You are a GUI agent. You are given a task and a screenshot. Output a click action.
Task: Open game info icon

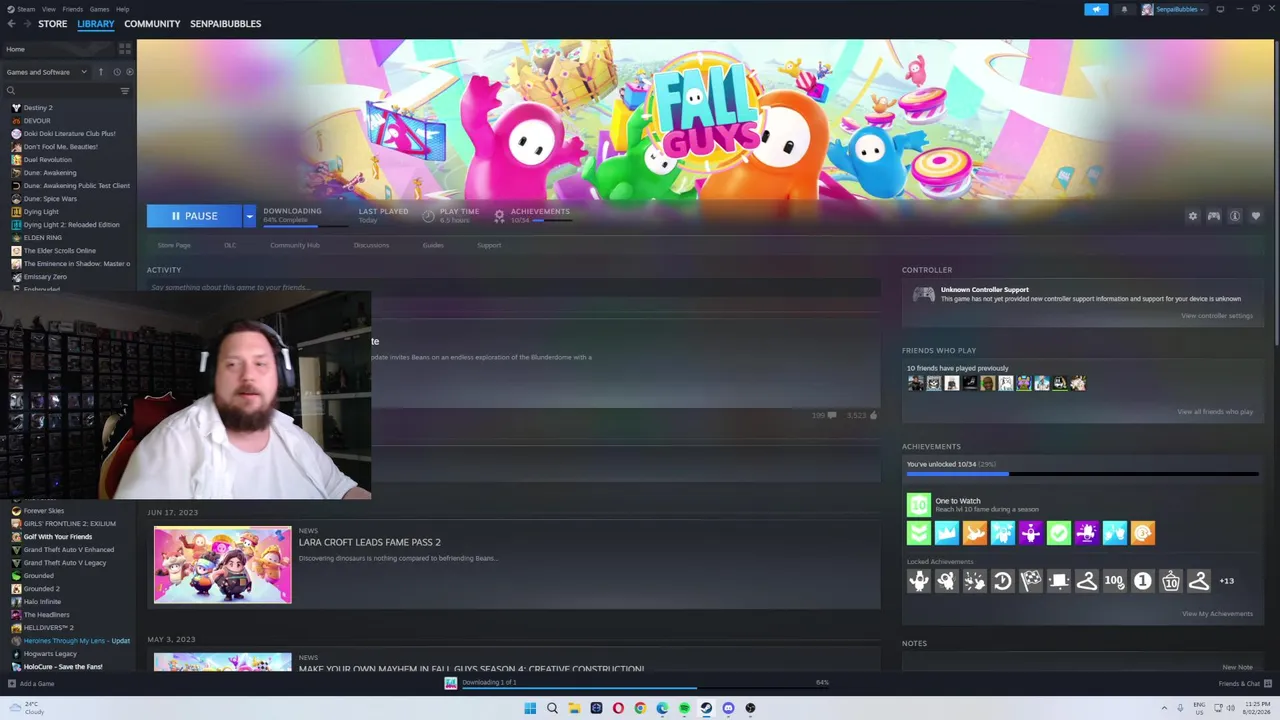pos(1235,216)
